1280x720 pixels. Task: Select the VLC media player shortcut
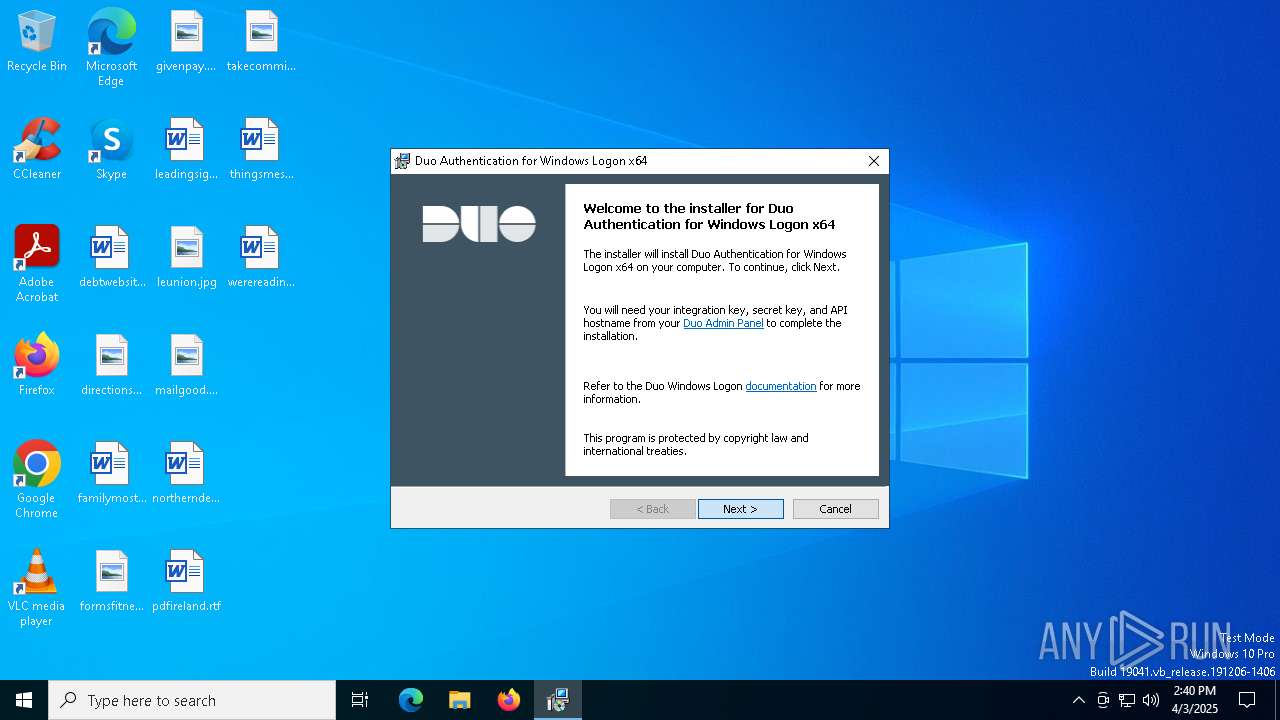pyautogui.click(x=37, y=588)
